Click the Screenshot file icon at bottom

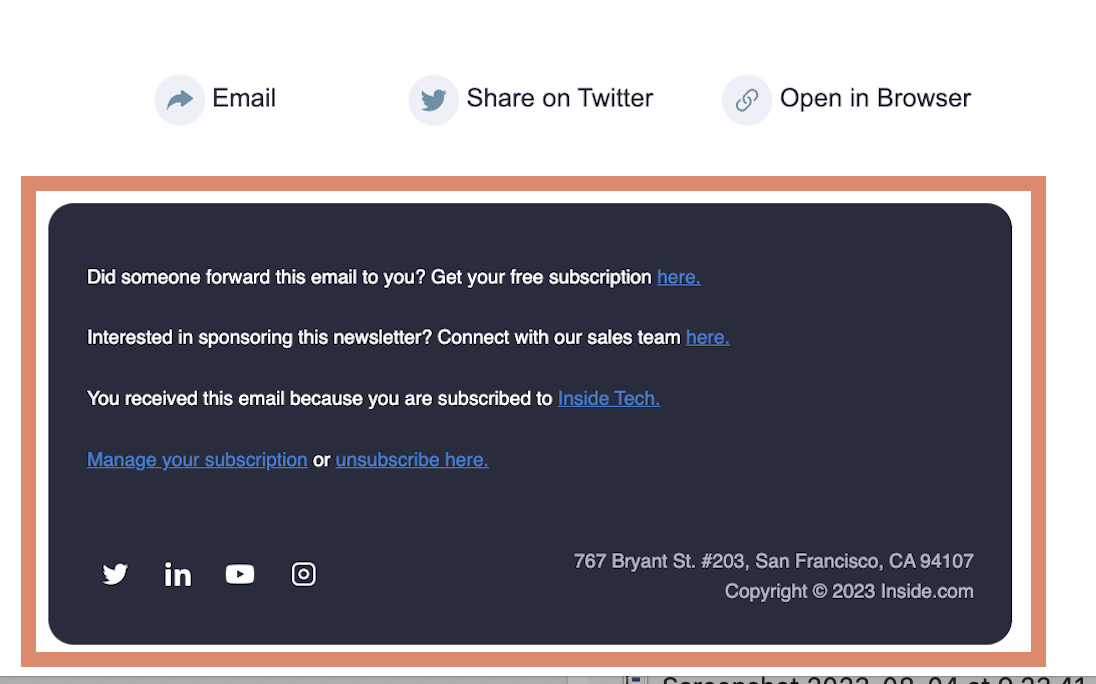(x=636, y=679)
